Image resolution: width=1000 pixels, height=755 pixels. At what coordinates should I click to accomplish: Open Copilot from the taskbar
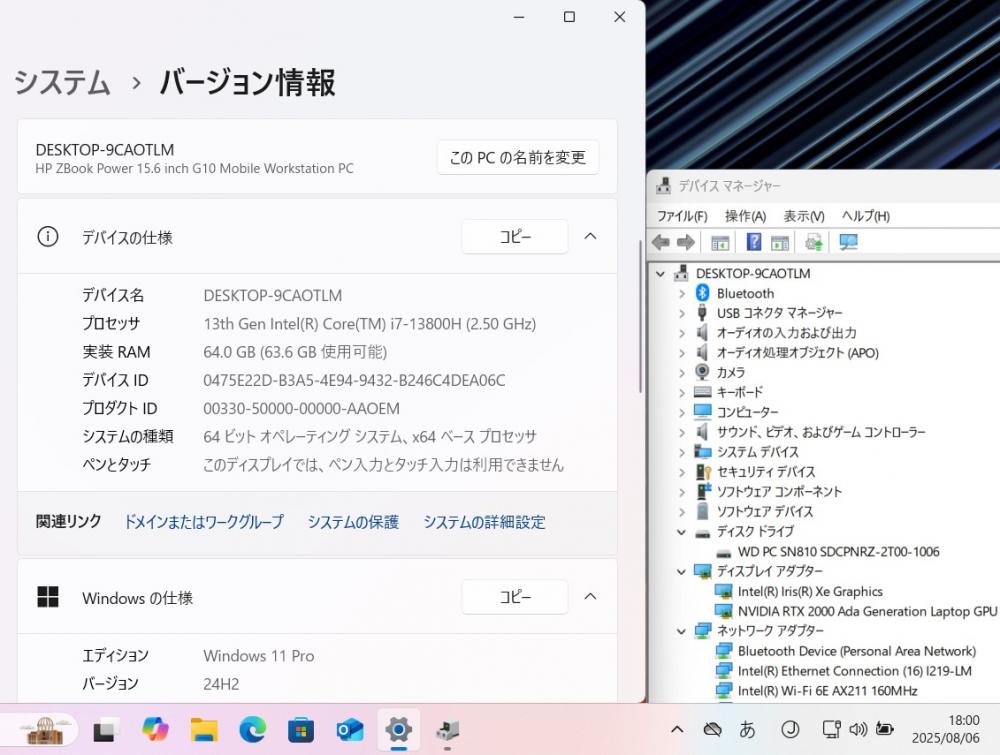[155, 729]
